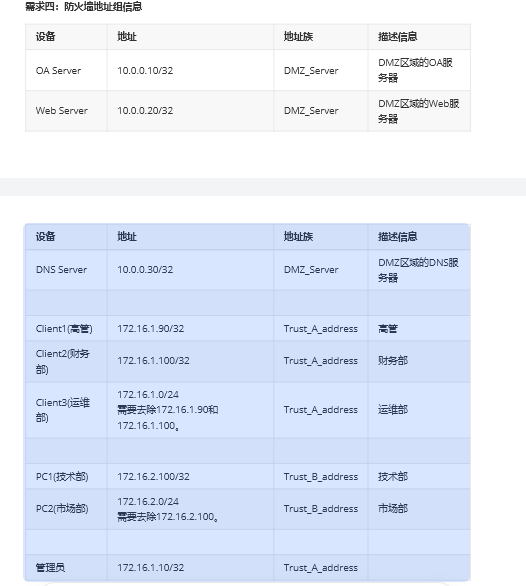Select the address 10.0.0.10/32

click(145, 71)
